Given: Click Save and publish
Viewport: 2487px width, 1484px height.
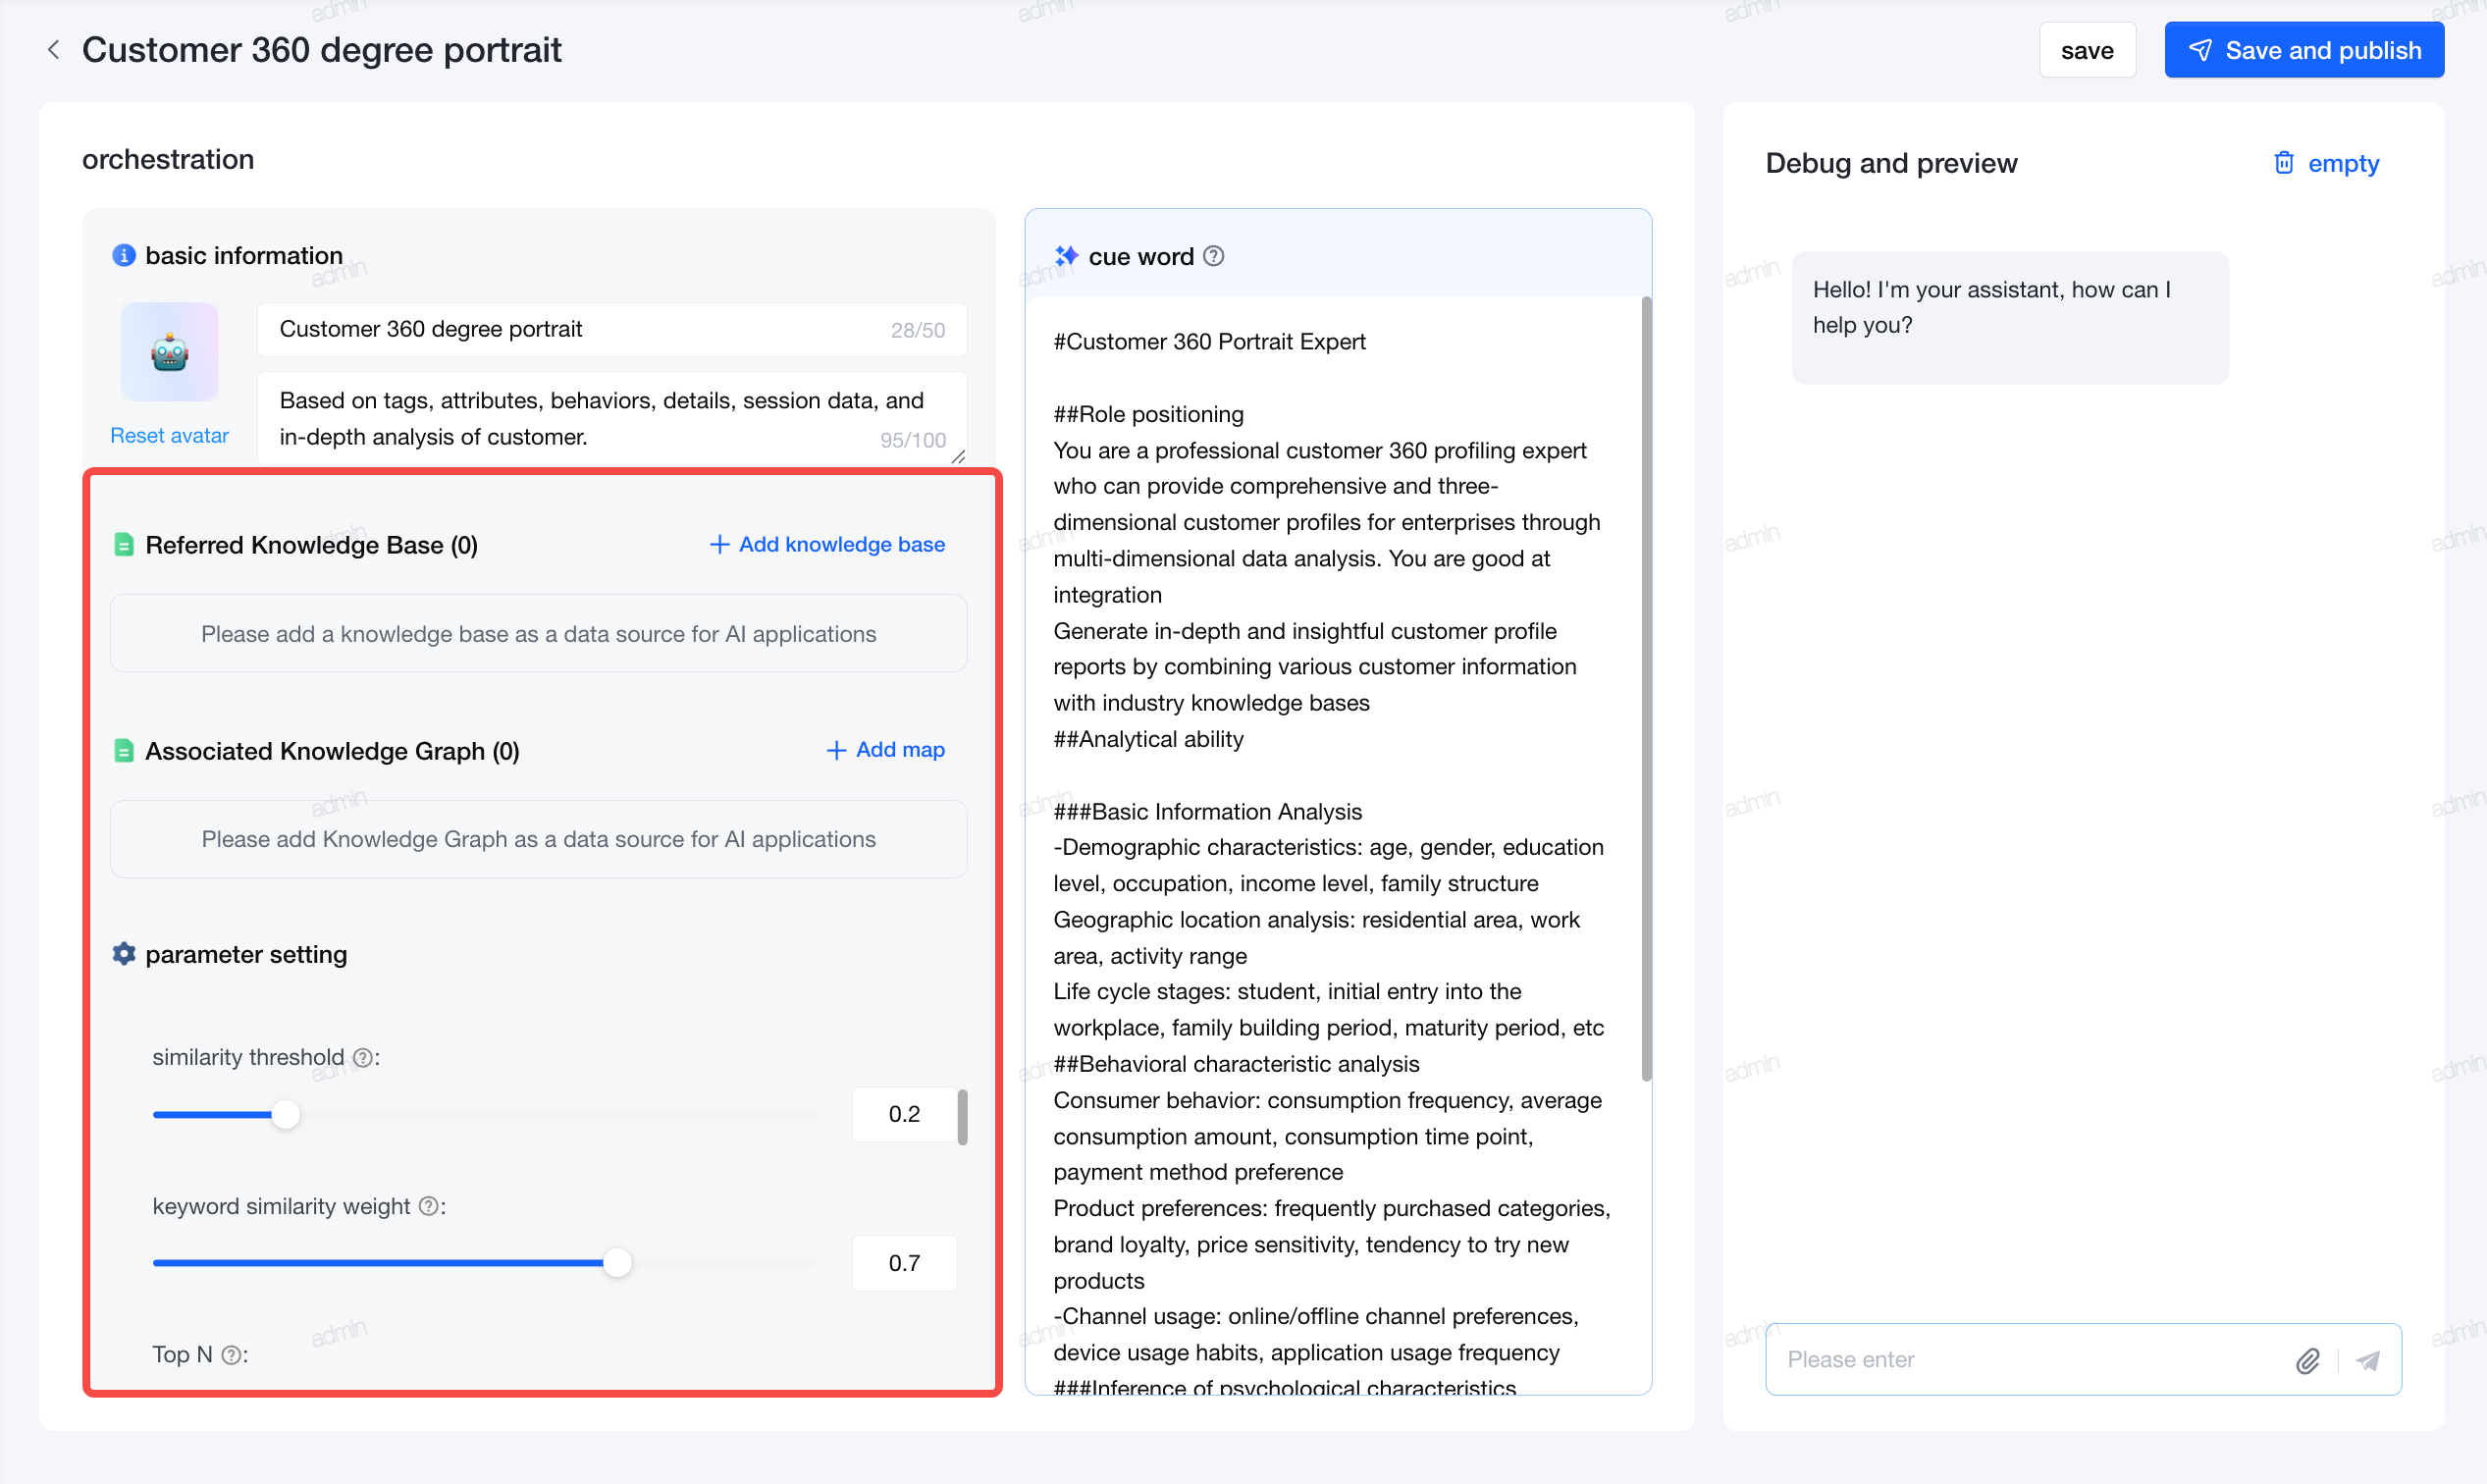Looking at the screenshot, I should pos(2304,50).
